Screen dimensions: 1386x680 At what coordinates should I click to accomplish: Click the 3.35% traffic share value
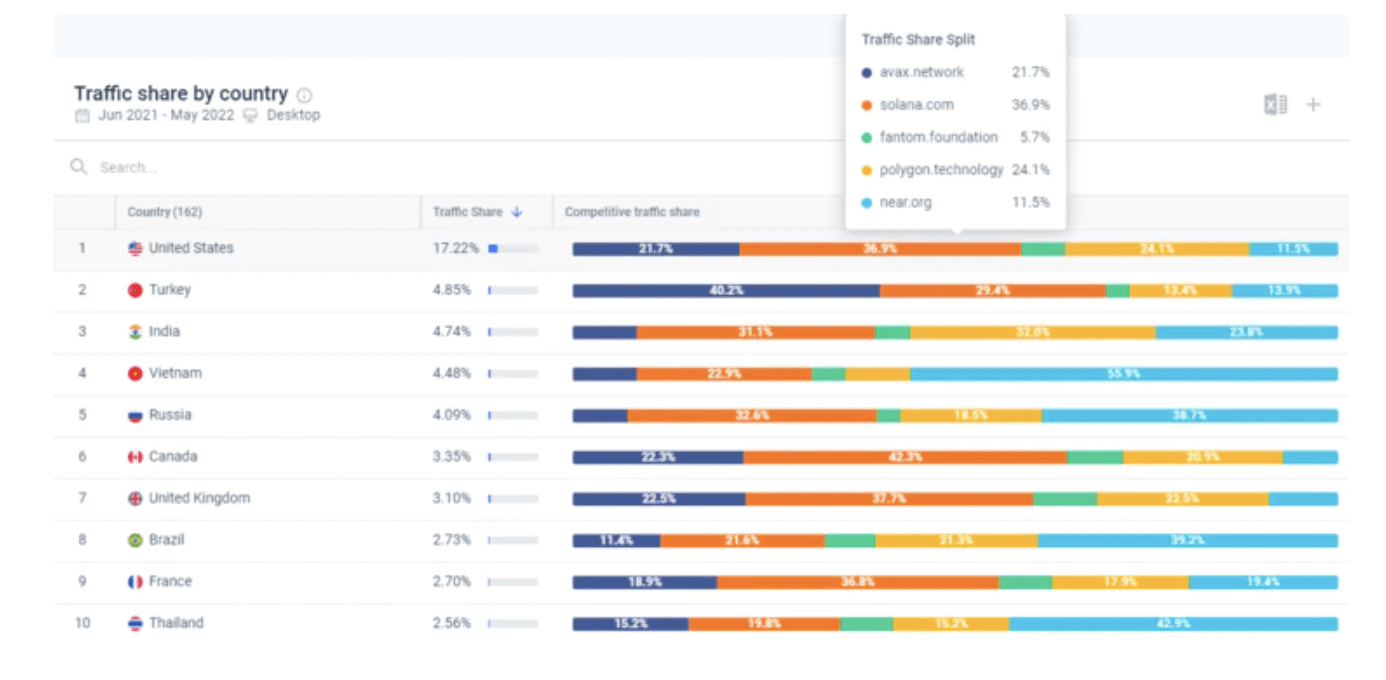coord(452,457)
